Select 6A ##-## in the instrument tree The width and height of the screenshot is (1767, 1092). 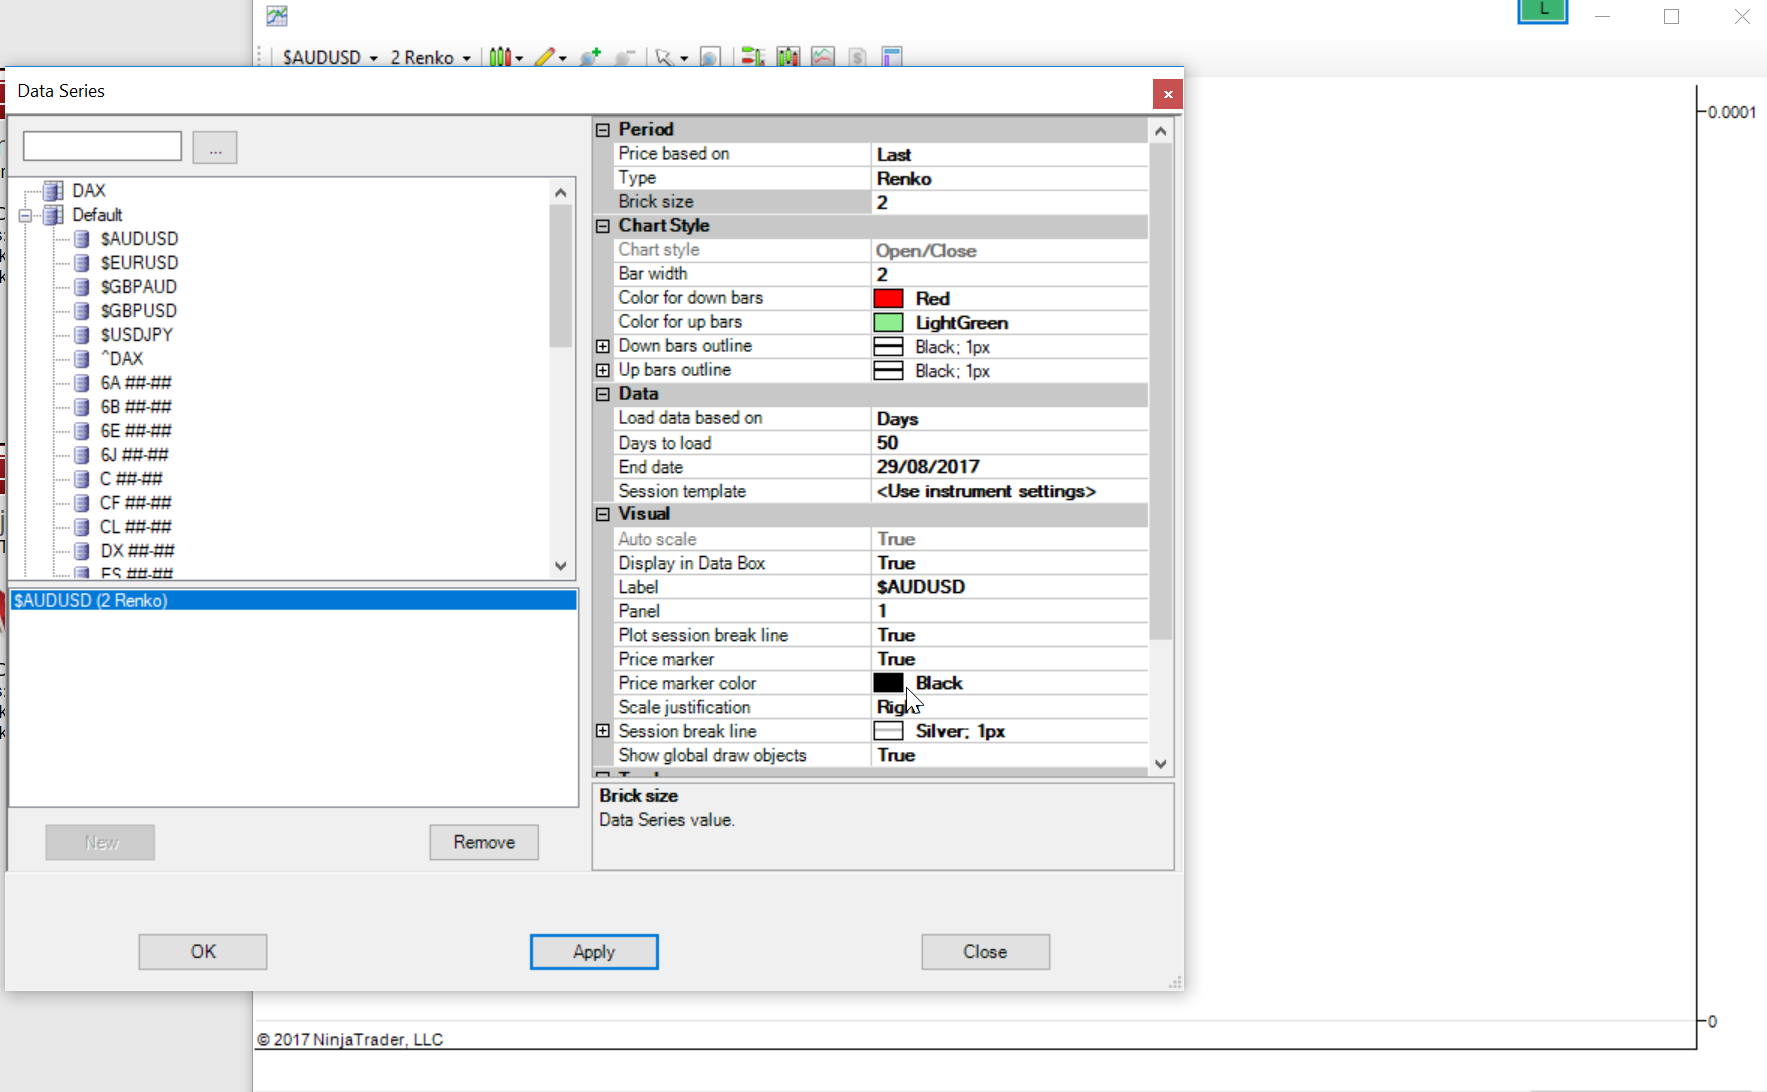click(x=135, y=383)
